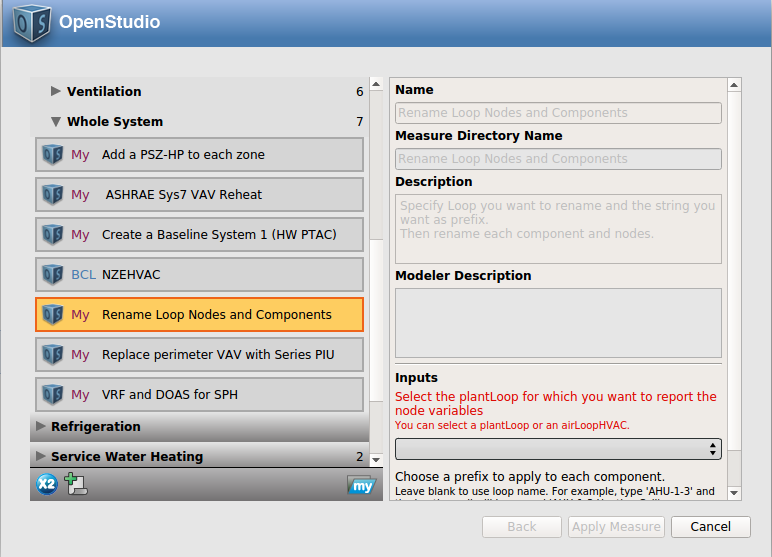The height and width of the screenshot is (557, 772).
Task: Click the Inputs heading
Action: 416,378
